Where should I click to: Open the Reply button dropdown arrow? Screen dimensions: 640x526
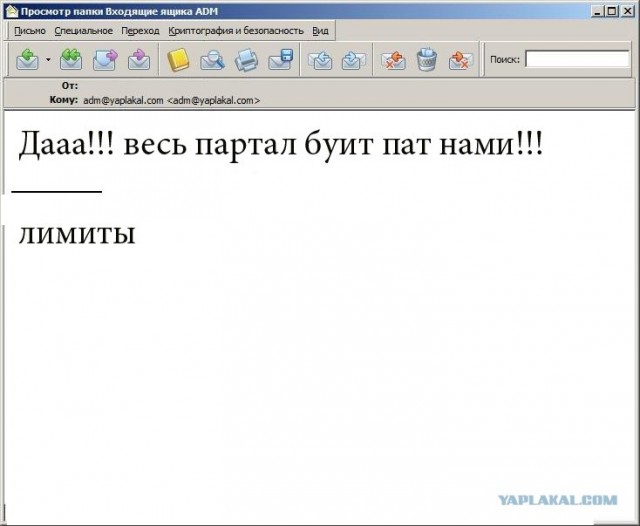click(48, 60)
